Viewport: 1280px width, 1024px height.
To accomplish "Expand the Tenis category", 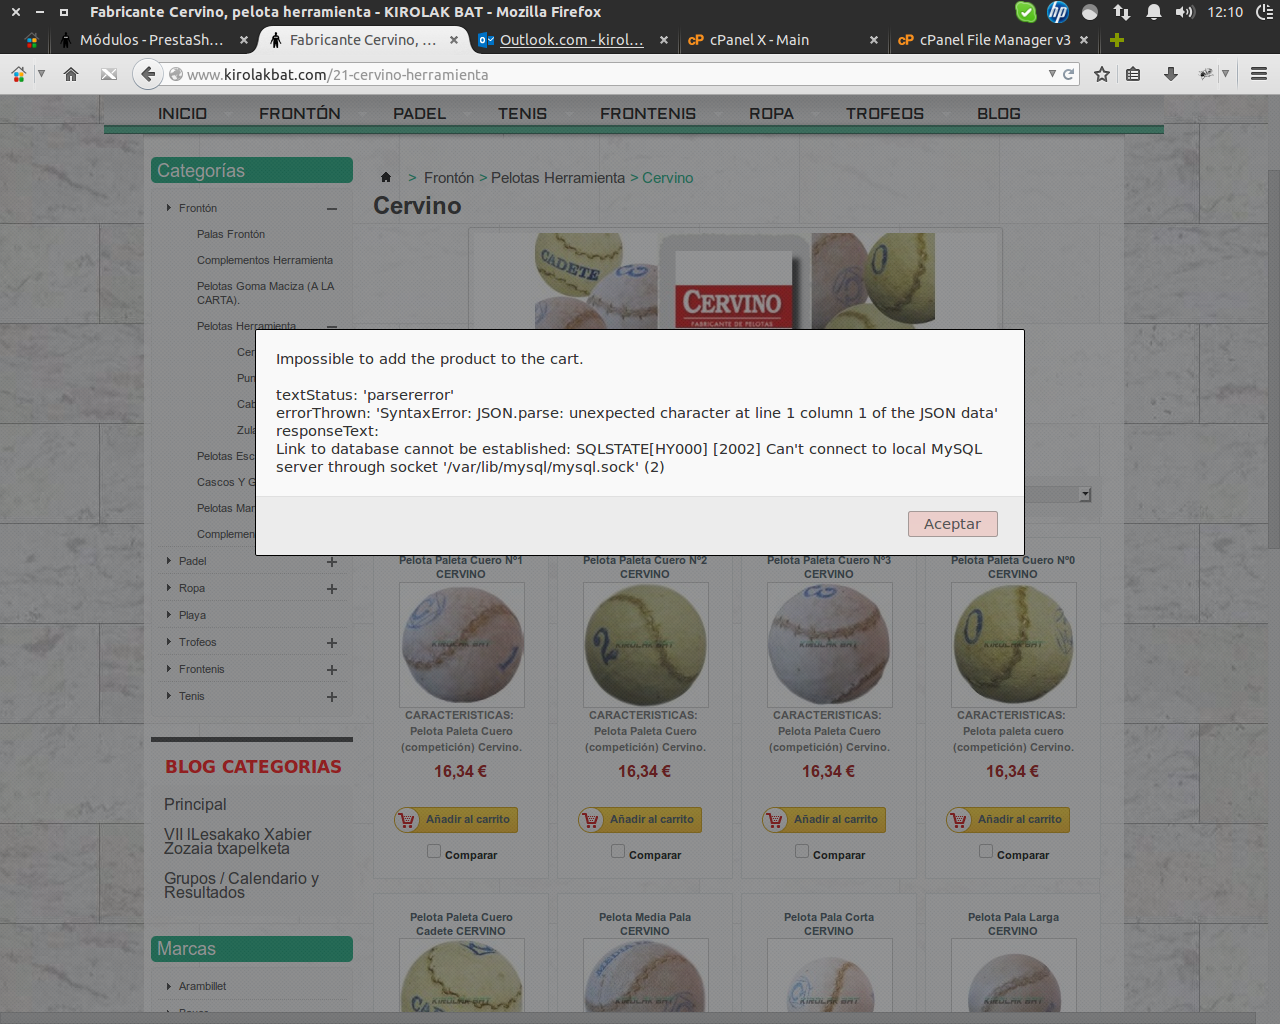I will click(332, 697).
